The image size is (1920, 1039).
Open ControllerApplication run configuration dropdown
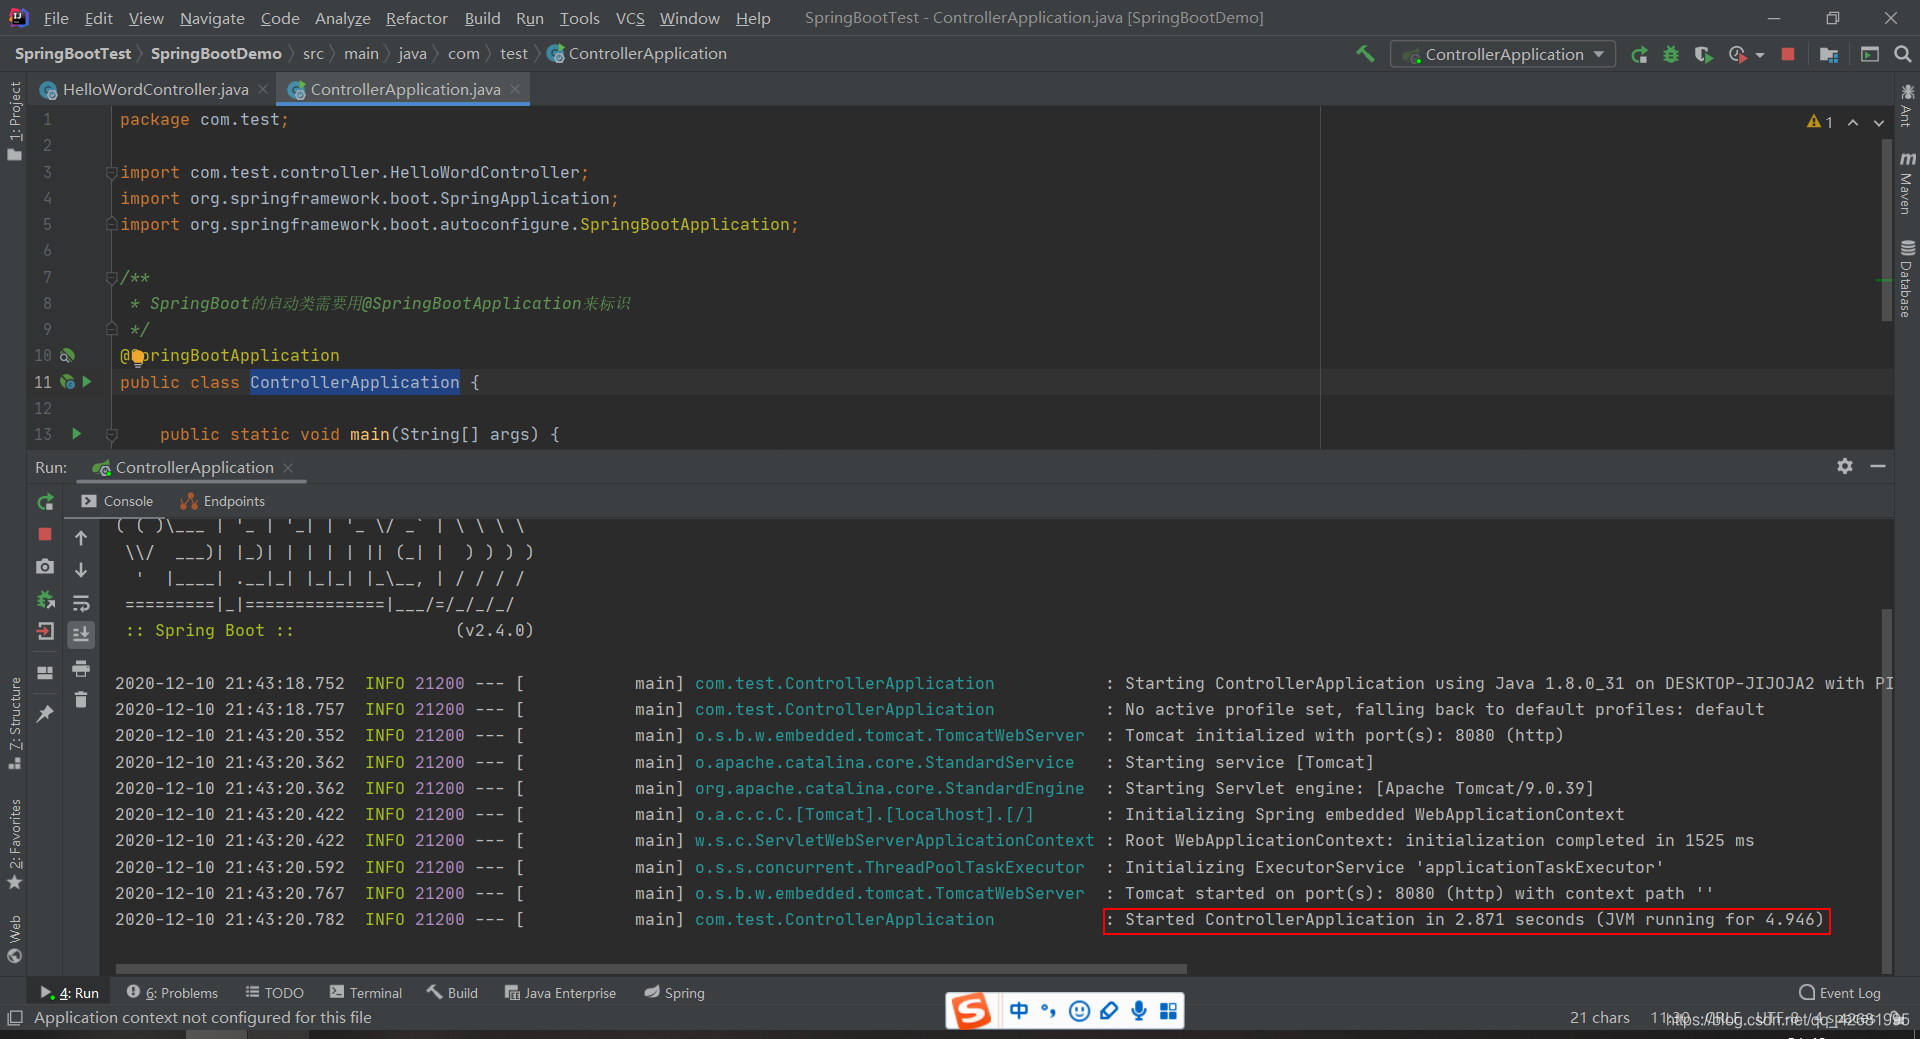[1503, 54]
